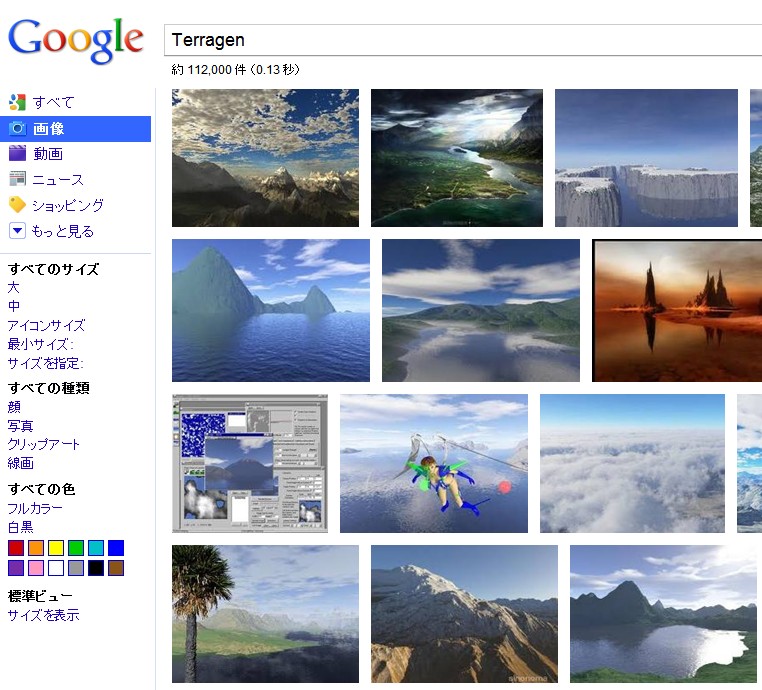Screen dimensions: 762x690
Task: Open the palm tree landscape thumbnail
Action: click(265, 614)
